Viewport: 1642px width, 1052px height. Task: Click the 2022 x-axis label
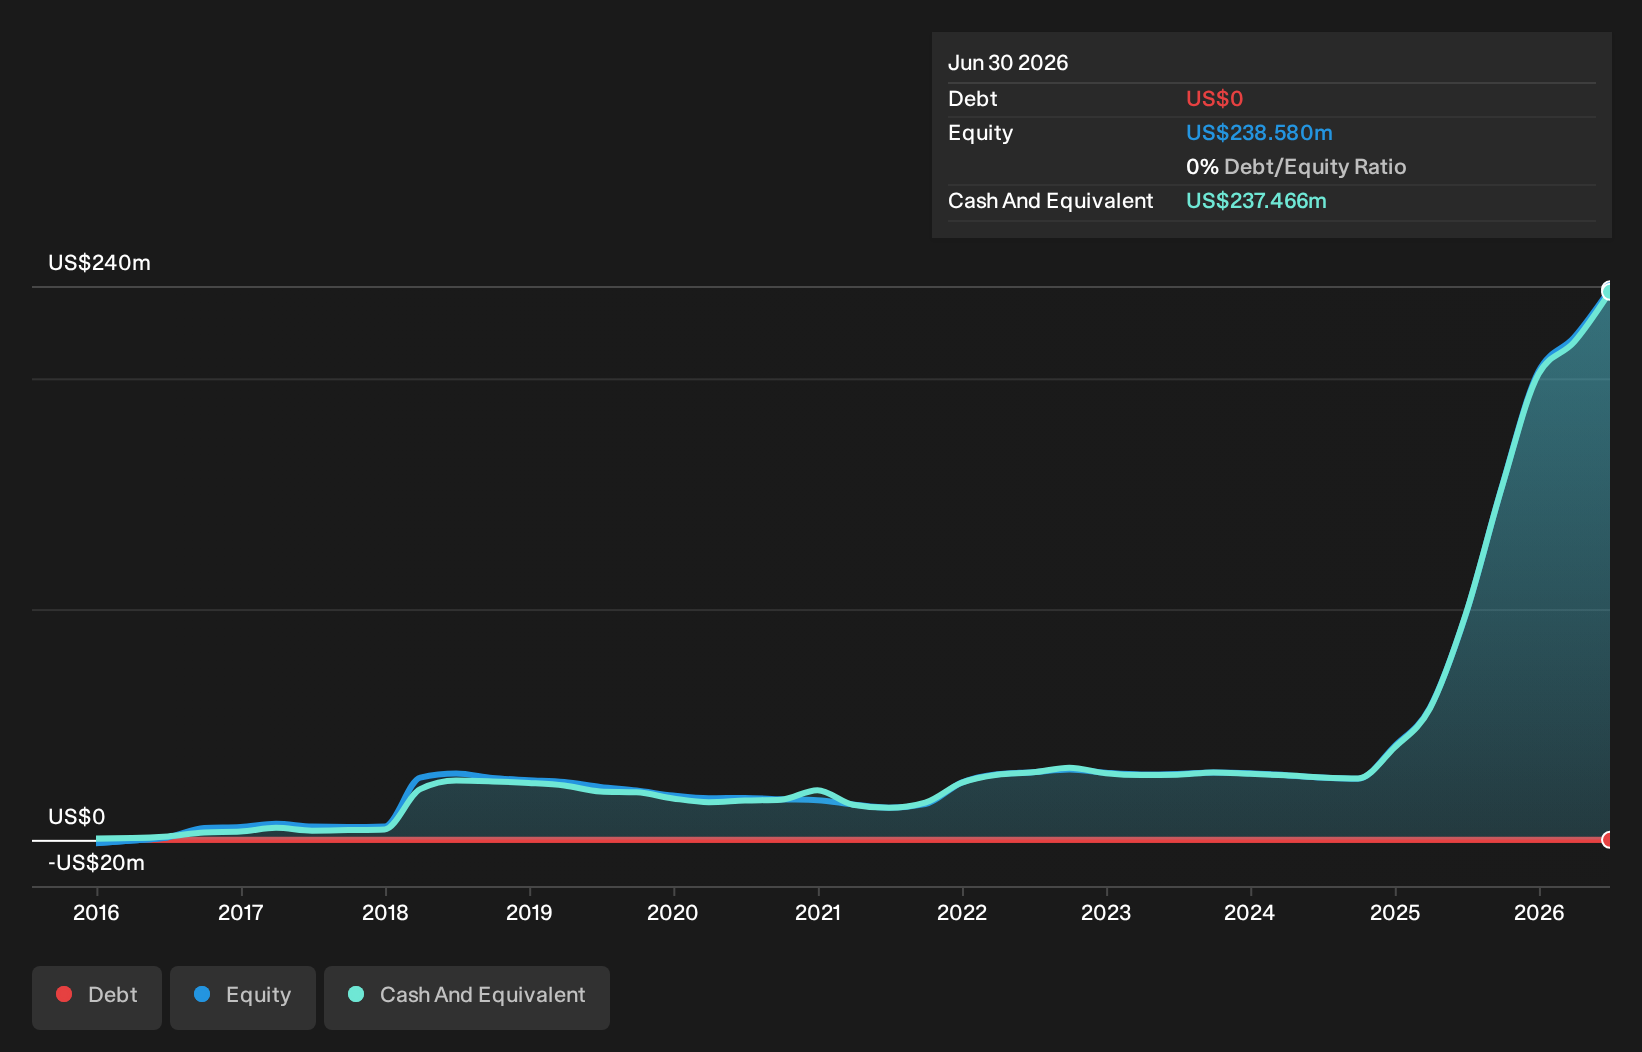pyautogui.click(x=962, y=912)
